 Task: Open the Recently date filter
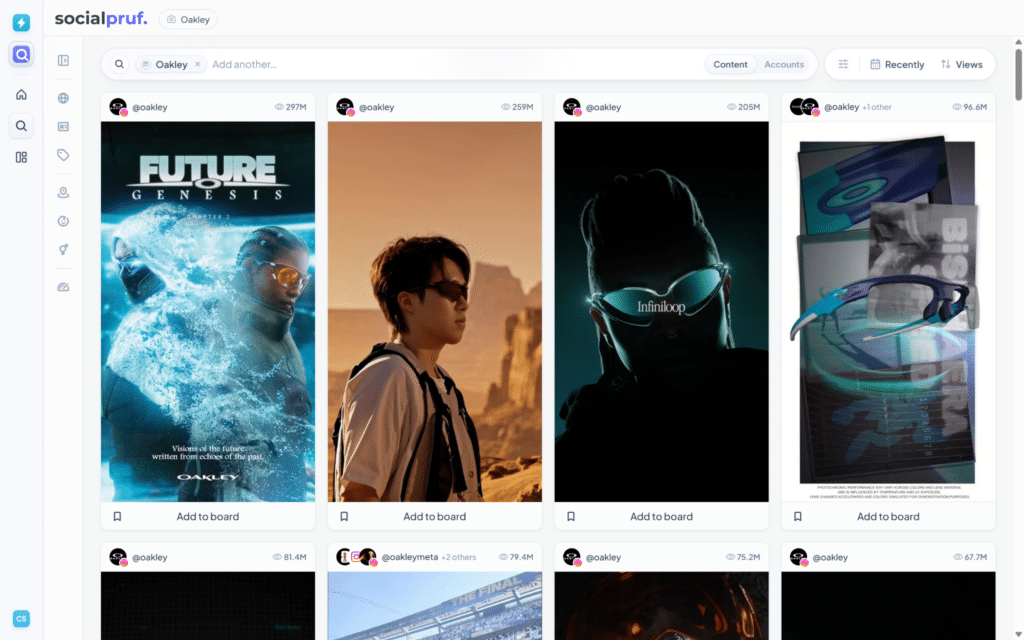(x=897, y=65)
